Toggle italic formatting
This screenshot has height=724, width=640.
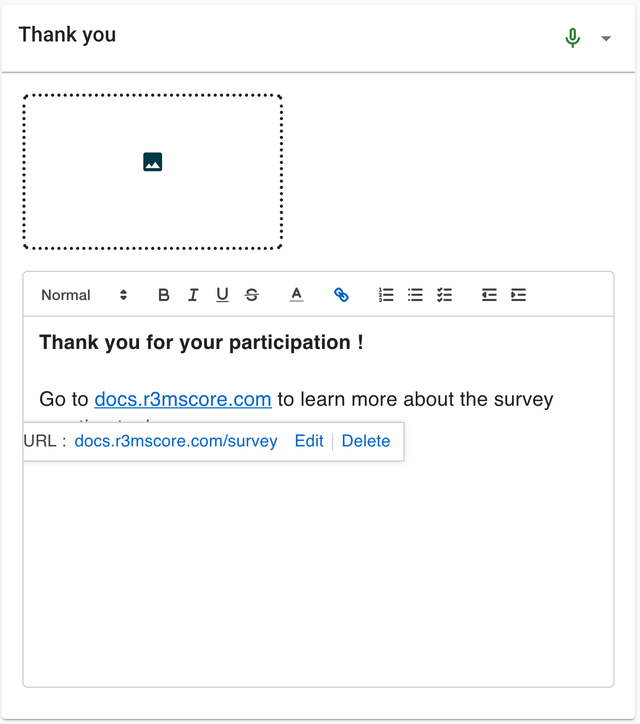tap(193, 295)
